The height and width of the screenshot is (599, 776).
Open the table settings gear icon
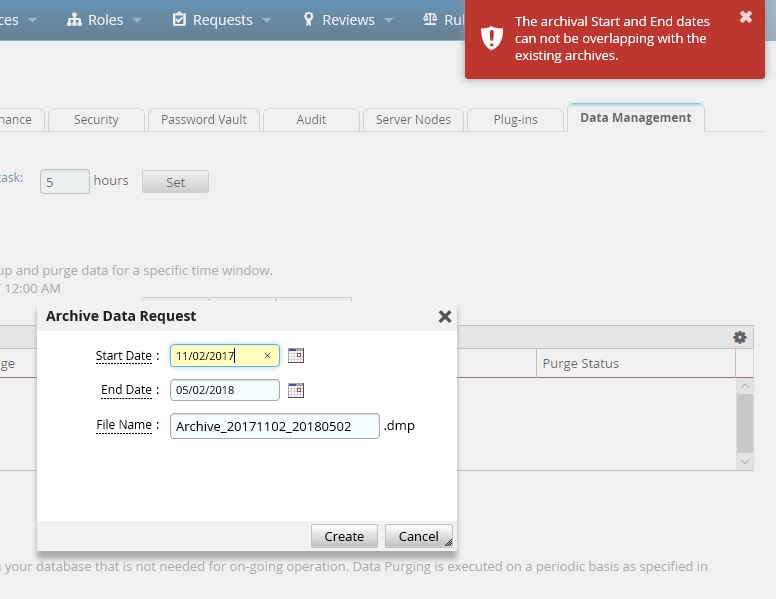[740, 338]
